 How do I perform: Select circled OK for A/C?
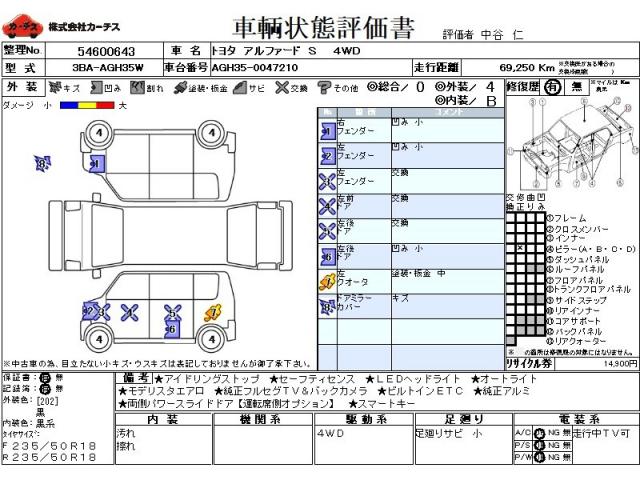(x=540, y=433)
